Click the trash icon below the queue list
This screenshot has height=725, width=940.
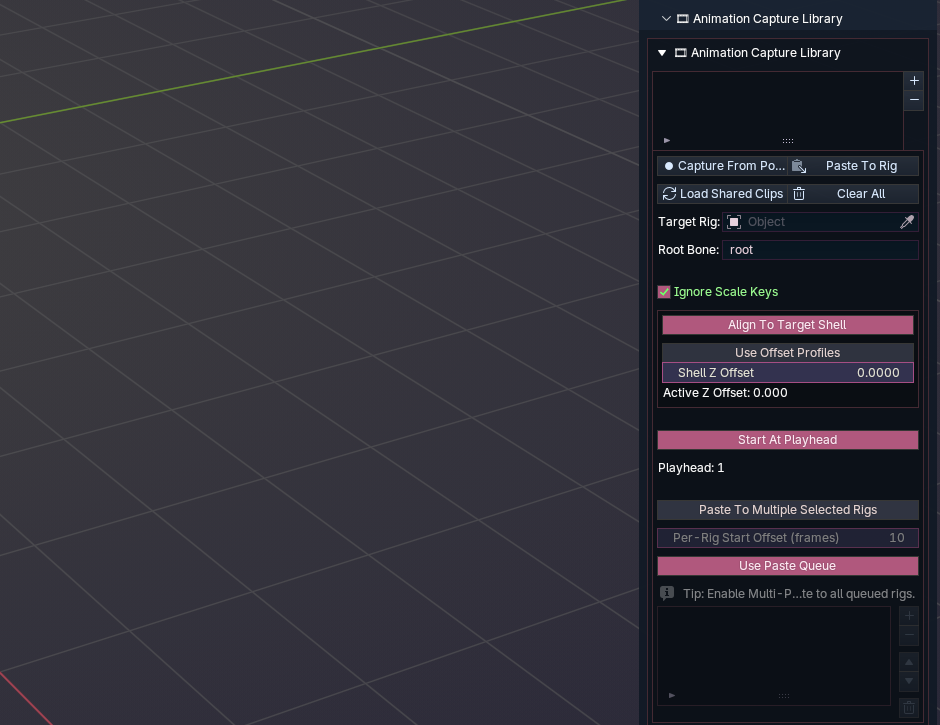(x=908, y=707)
